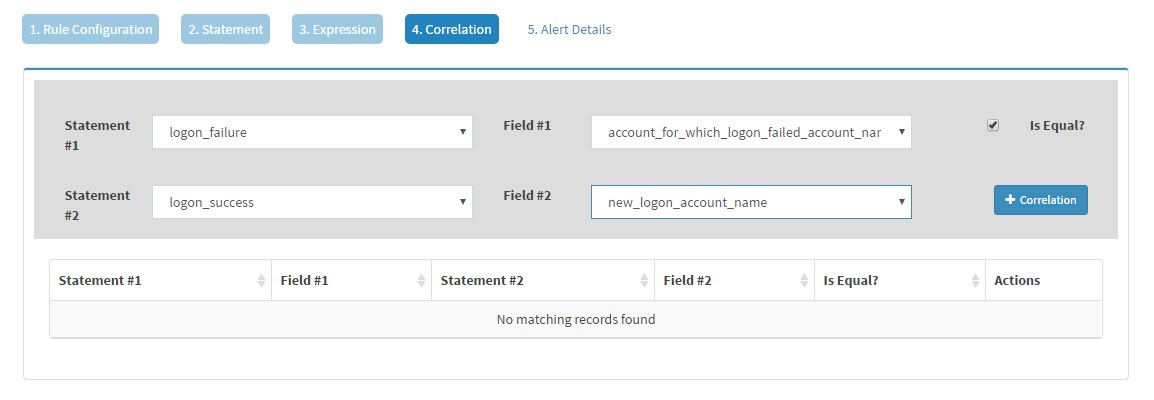Image resolution: width=1154 pixels, height=400 pixels.
Task: Select the 4. Correlation step tab
Action: [452, 29]
